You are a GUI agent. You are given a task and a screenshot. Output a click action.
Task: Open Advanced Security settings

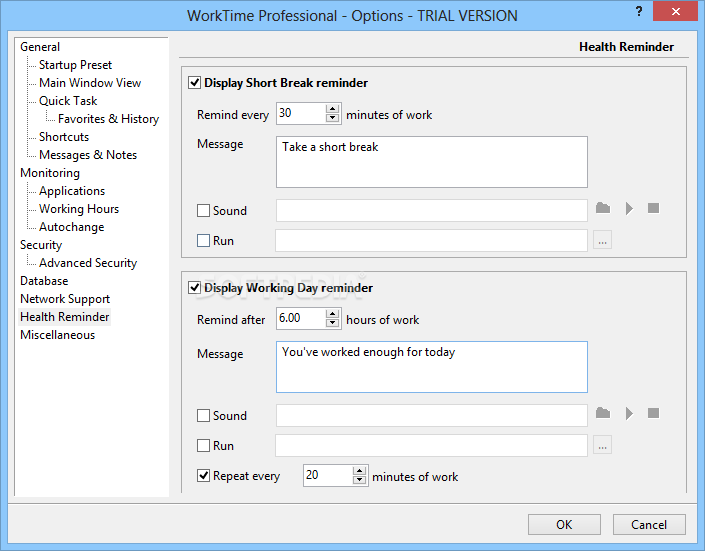coord(88,263)
